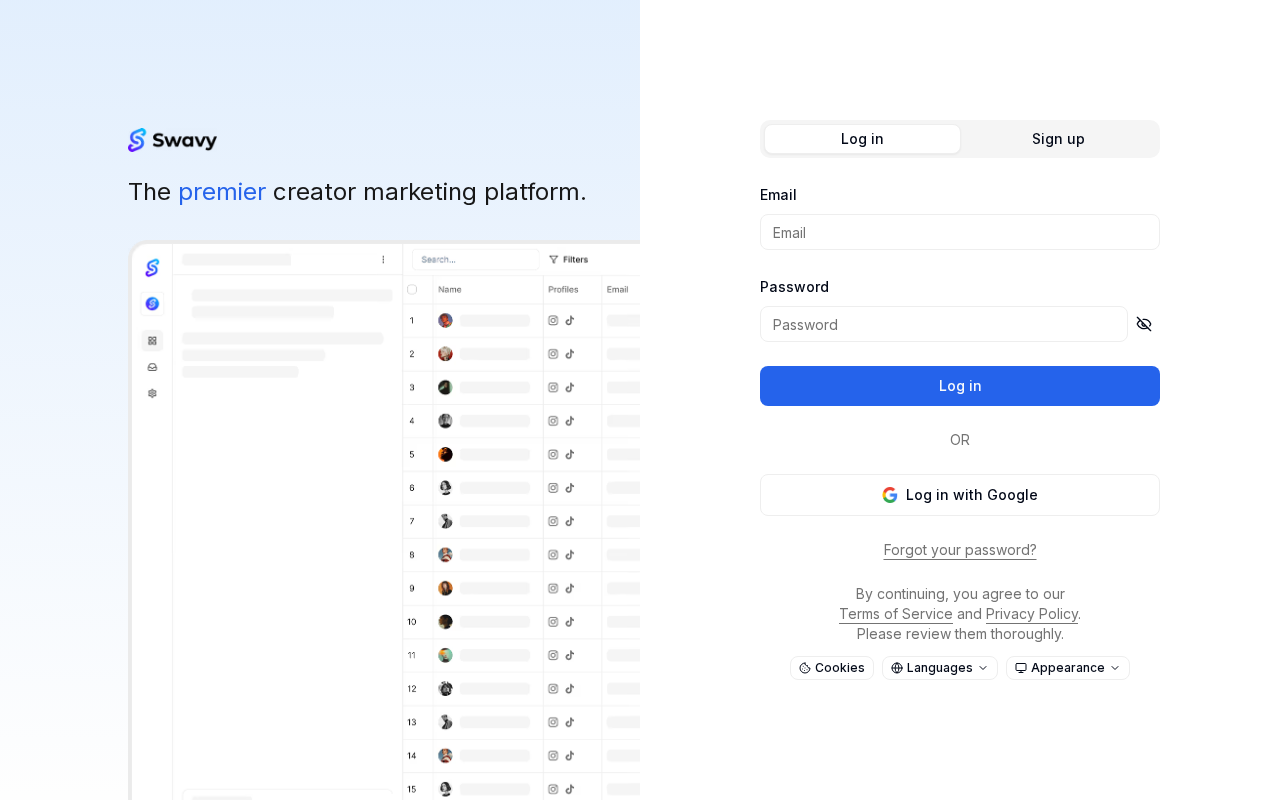Log in with Google
This screenshot has height=800, width=1280.
pos(959,495)
